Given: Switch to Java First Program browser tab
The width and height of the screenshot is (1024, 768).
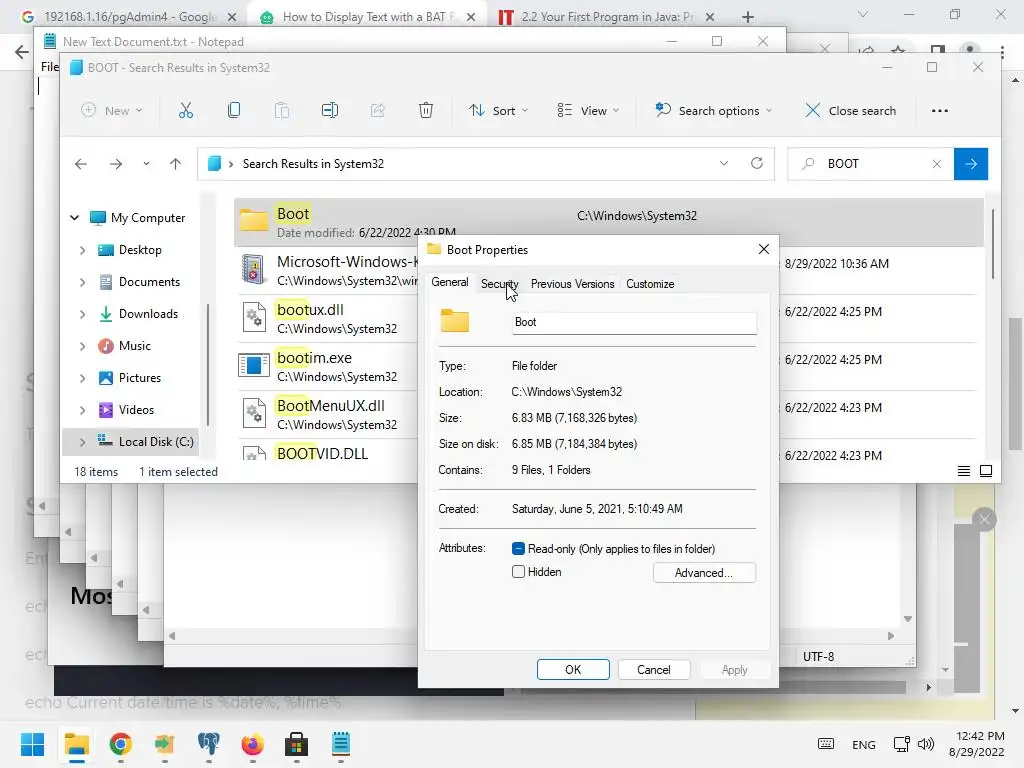Looking at the screenshot, I should (x=606, y=17).
